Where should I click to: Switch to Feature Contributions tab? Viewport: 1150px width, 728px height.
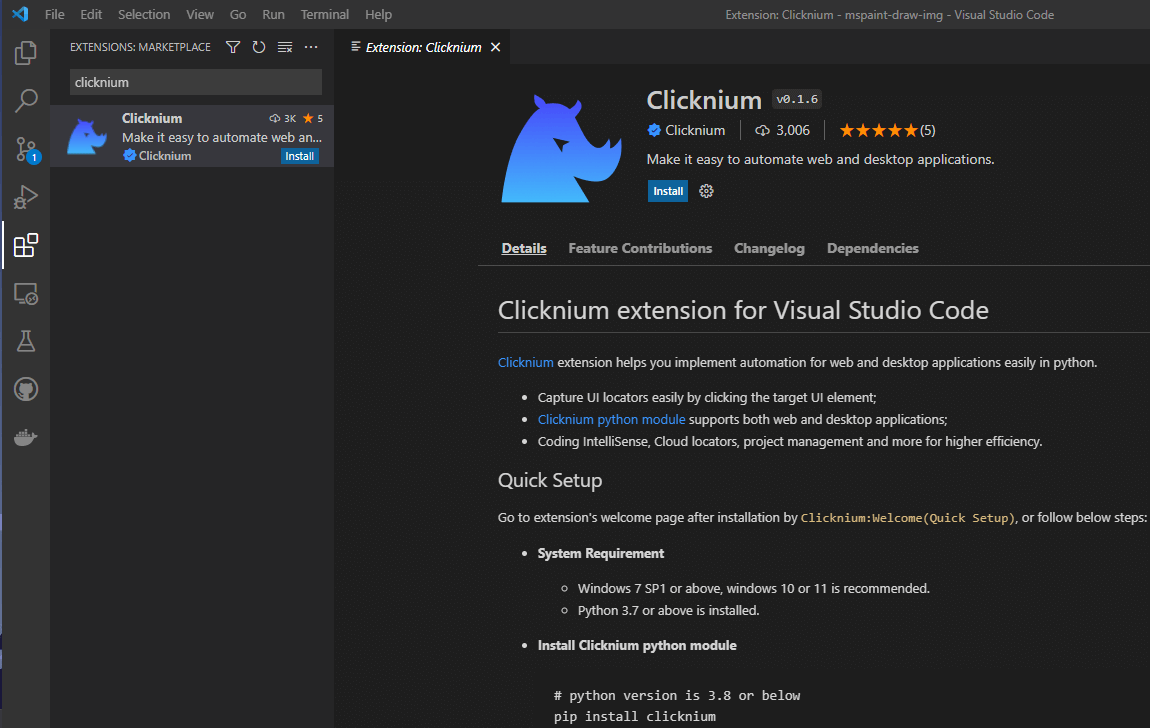pyautogui.click(x=640, y=249)
